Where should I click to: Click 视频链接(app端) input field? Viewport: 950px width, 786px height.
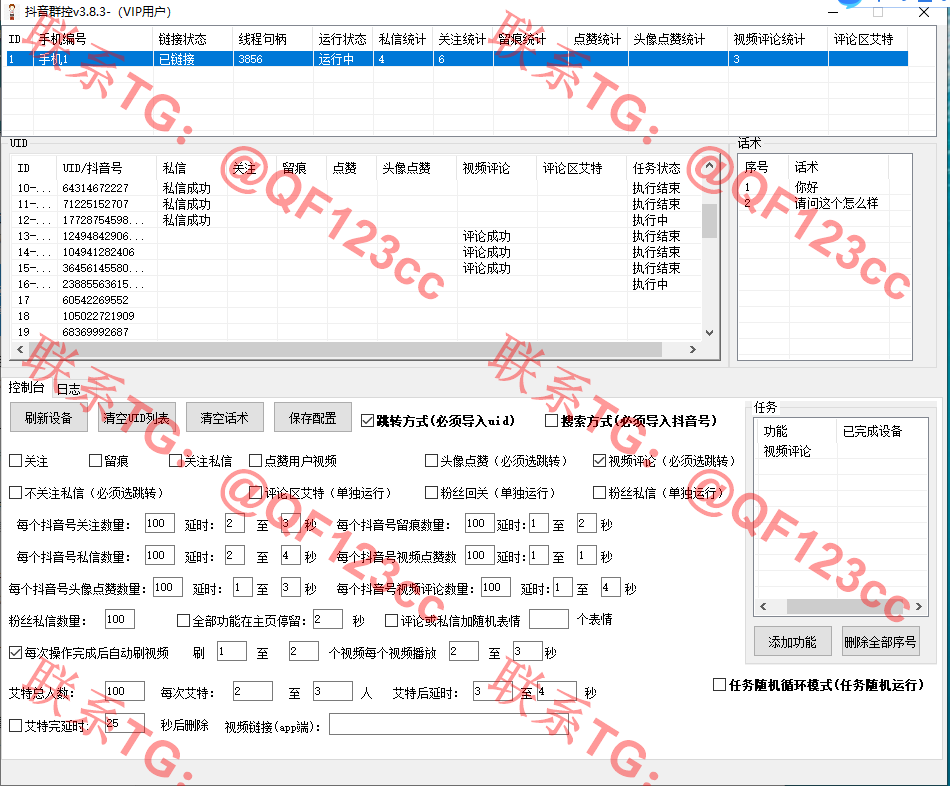(x=449, y=724)
